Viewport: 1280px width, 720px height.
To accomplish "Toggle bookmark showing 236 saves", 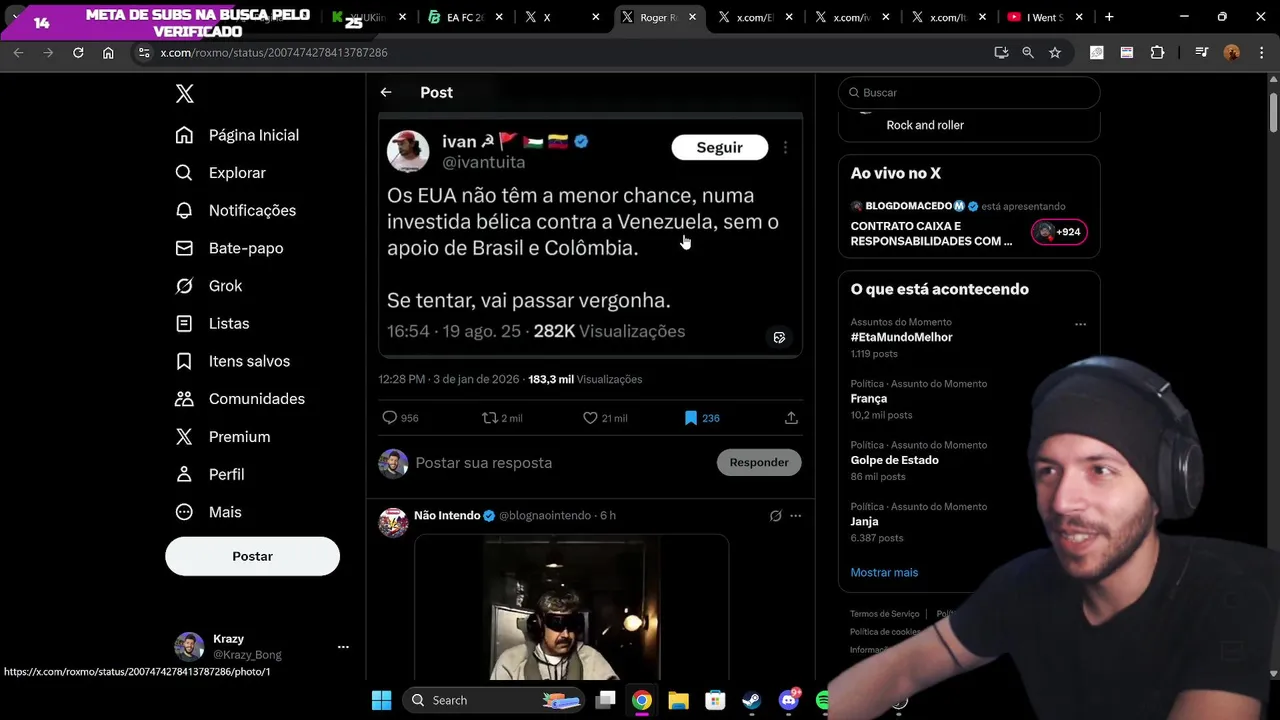I will coord(690,418).
